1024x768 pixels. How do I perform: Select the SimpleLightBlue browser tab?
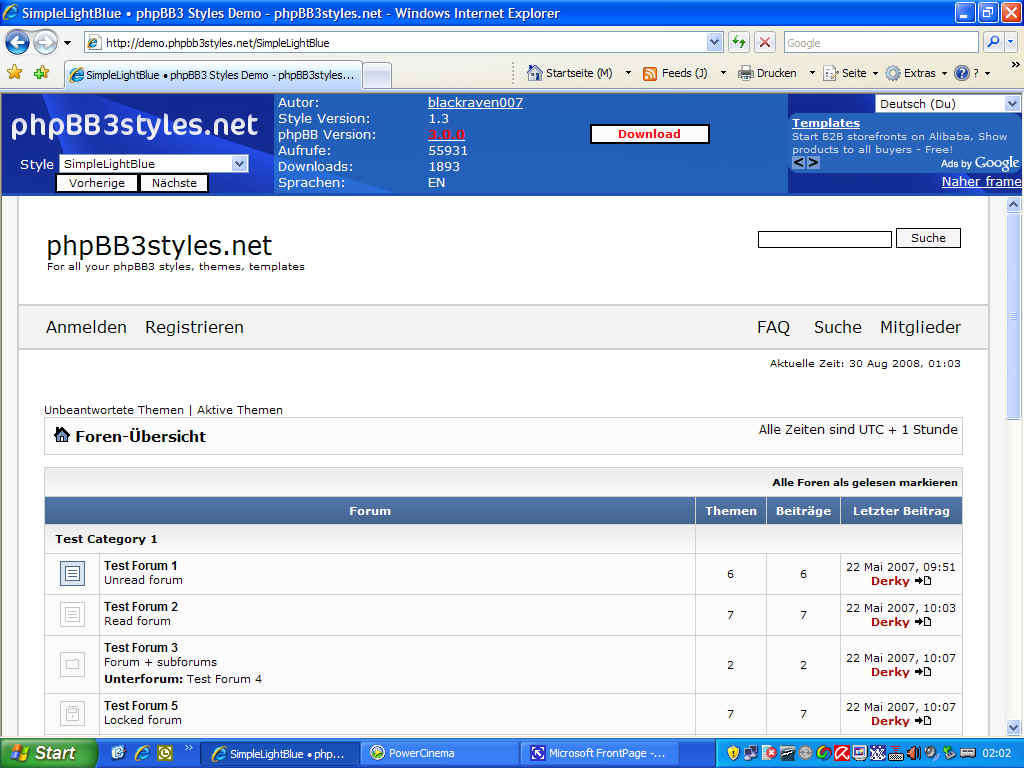214,74
